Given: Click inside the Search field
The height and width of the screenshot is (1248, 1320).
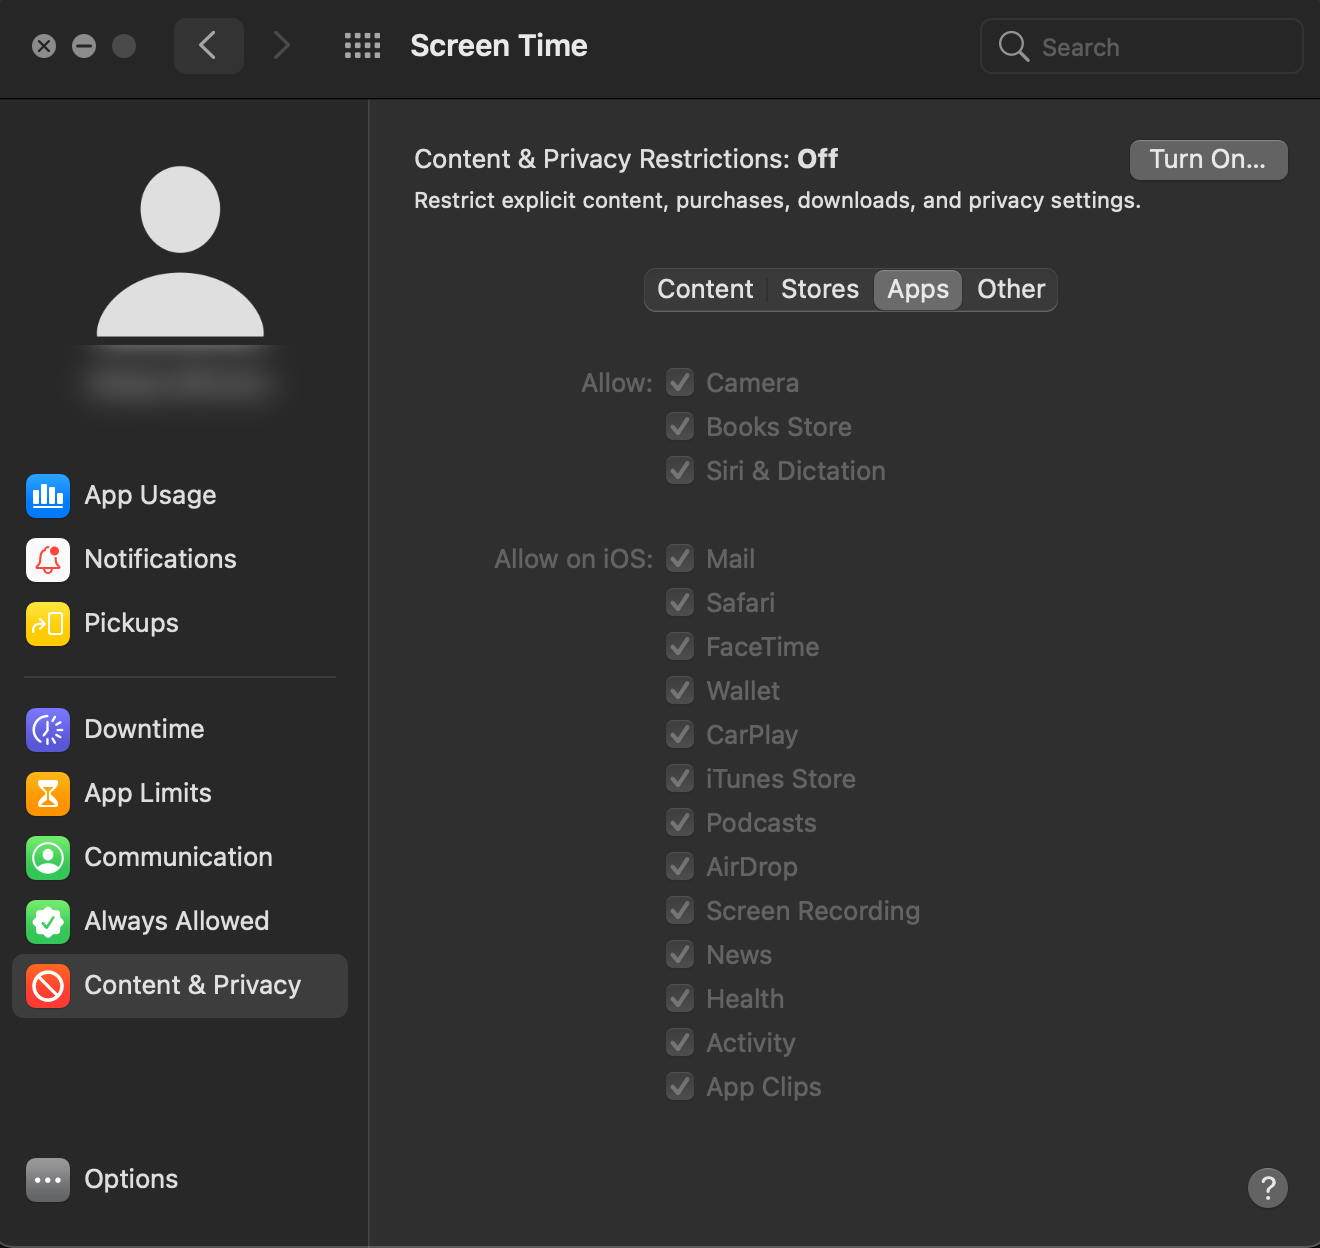Looking at the screenshot, I should [x=1142, y=46].
